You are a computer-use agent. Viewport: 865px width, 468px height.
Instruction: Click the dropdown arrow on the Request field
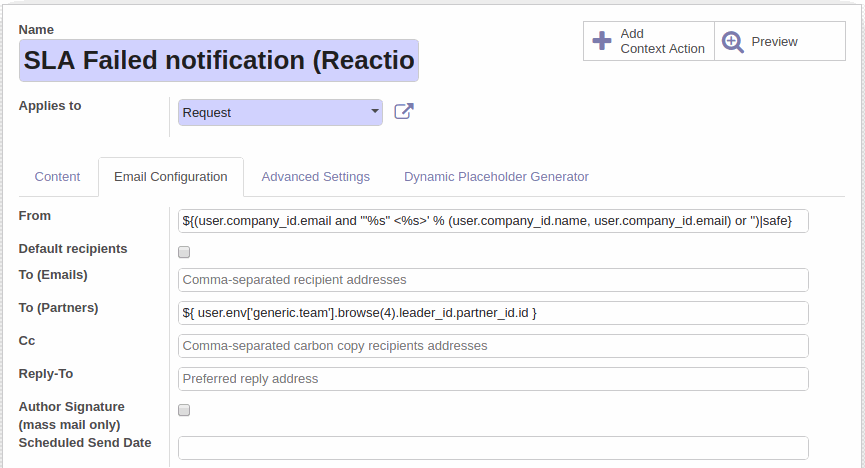375,111
